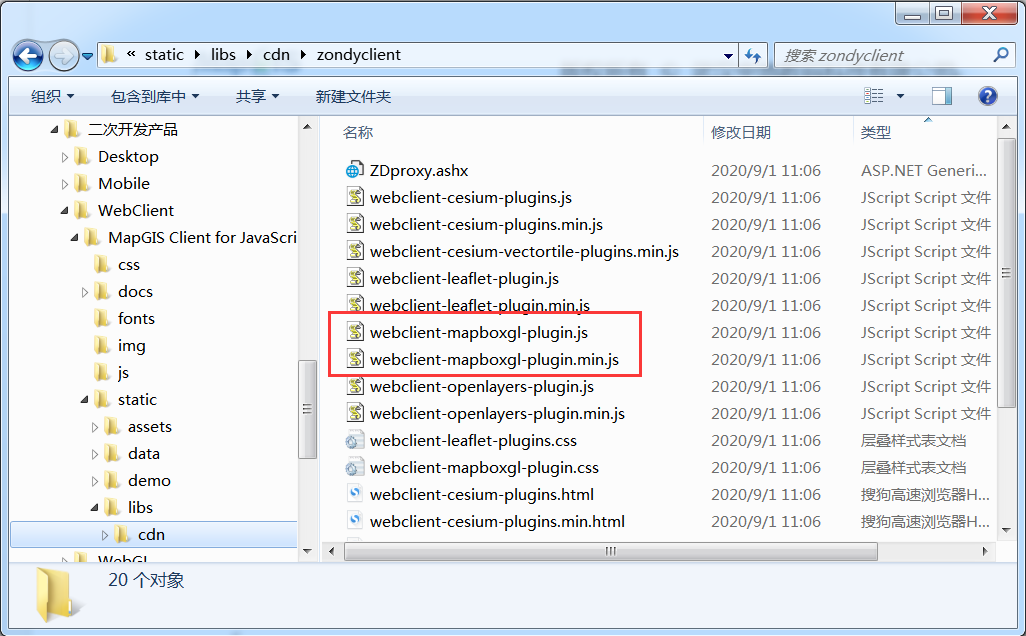Viewport: 1026px width, 636px height.
Task: Go back with the blue Back arrow
Action: click(28, 56)
